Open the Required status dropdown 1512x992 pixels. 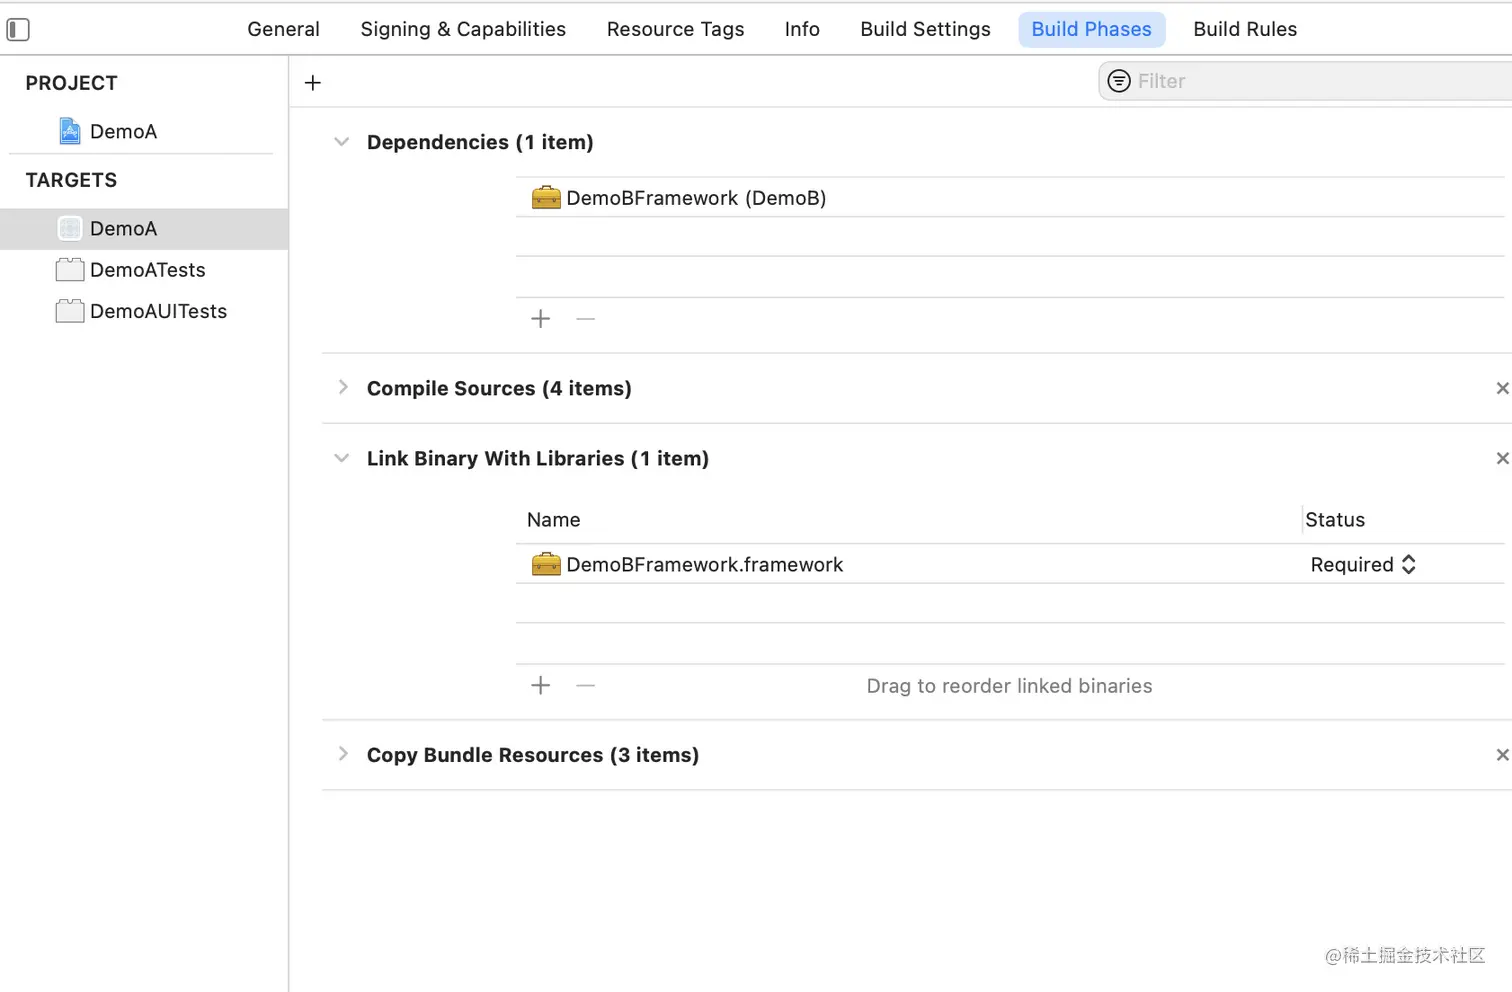(x=1363, y=565)
